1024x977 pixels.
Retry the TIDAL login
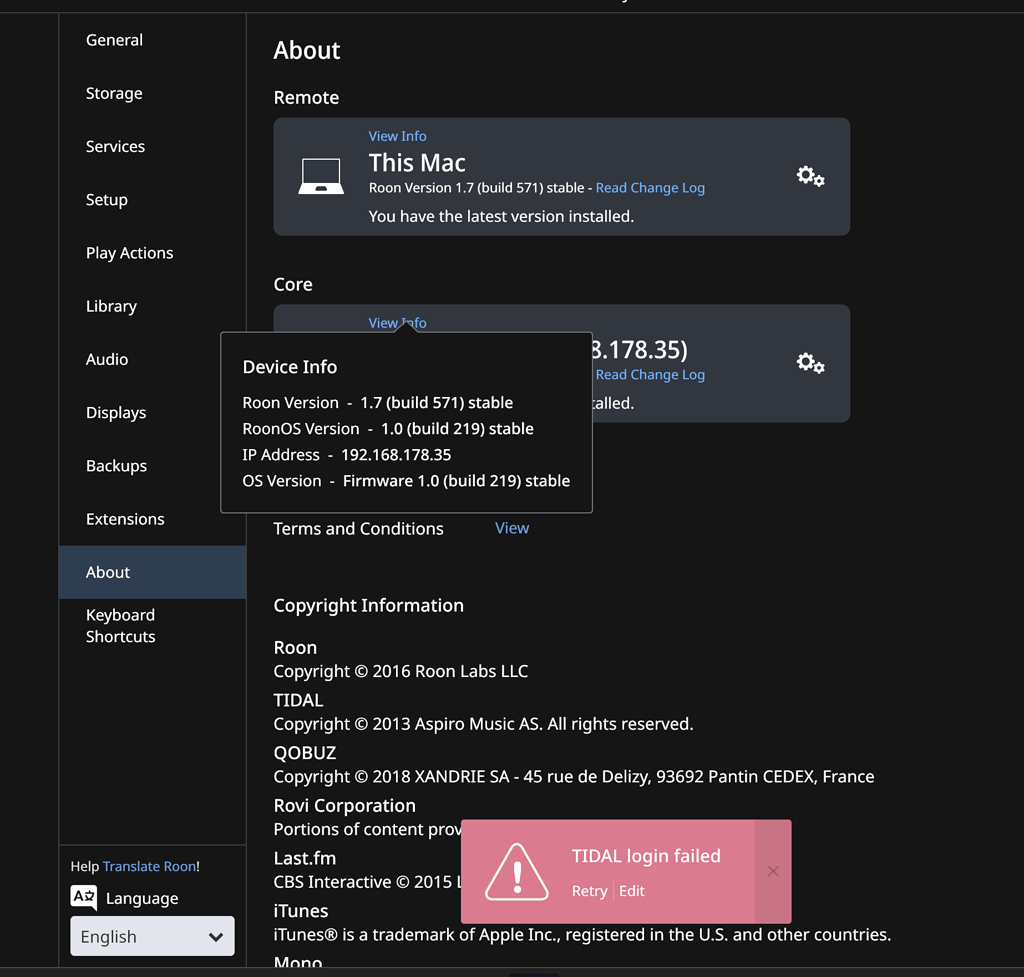(589, 891)
